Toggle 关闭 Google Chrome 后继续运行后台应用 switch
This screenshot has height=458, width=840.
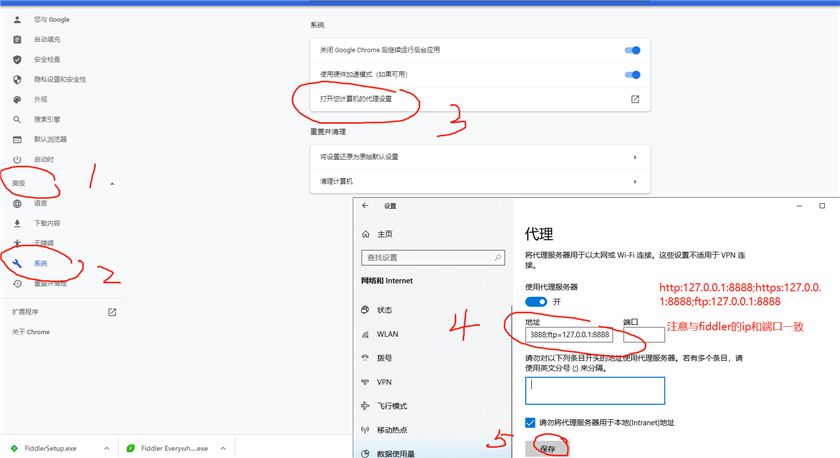pos(632,50)
